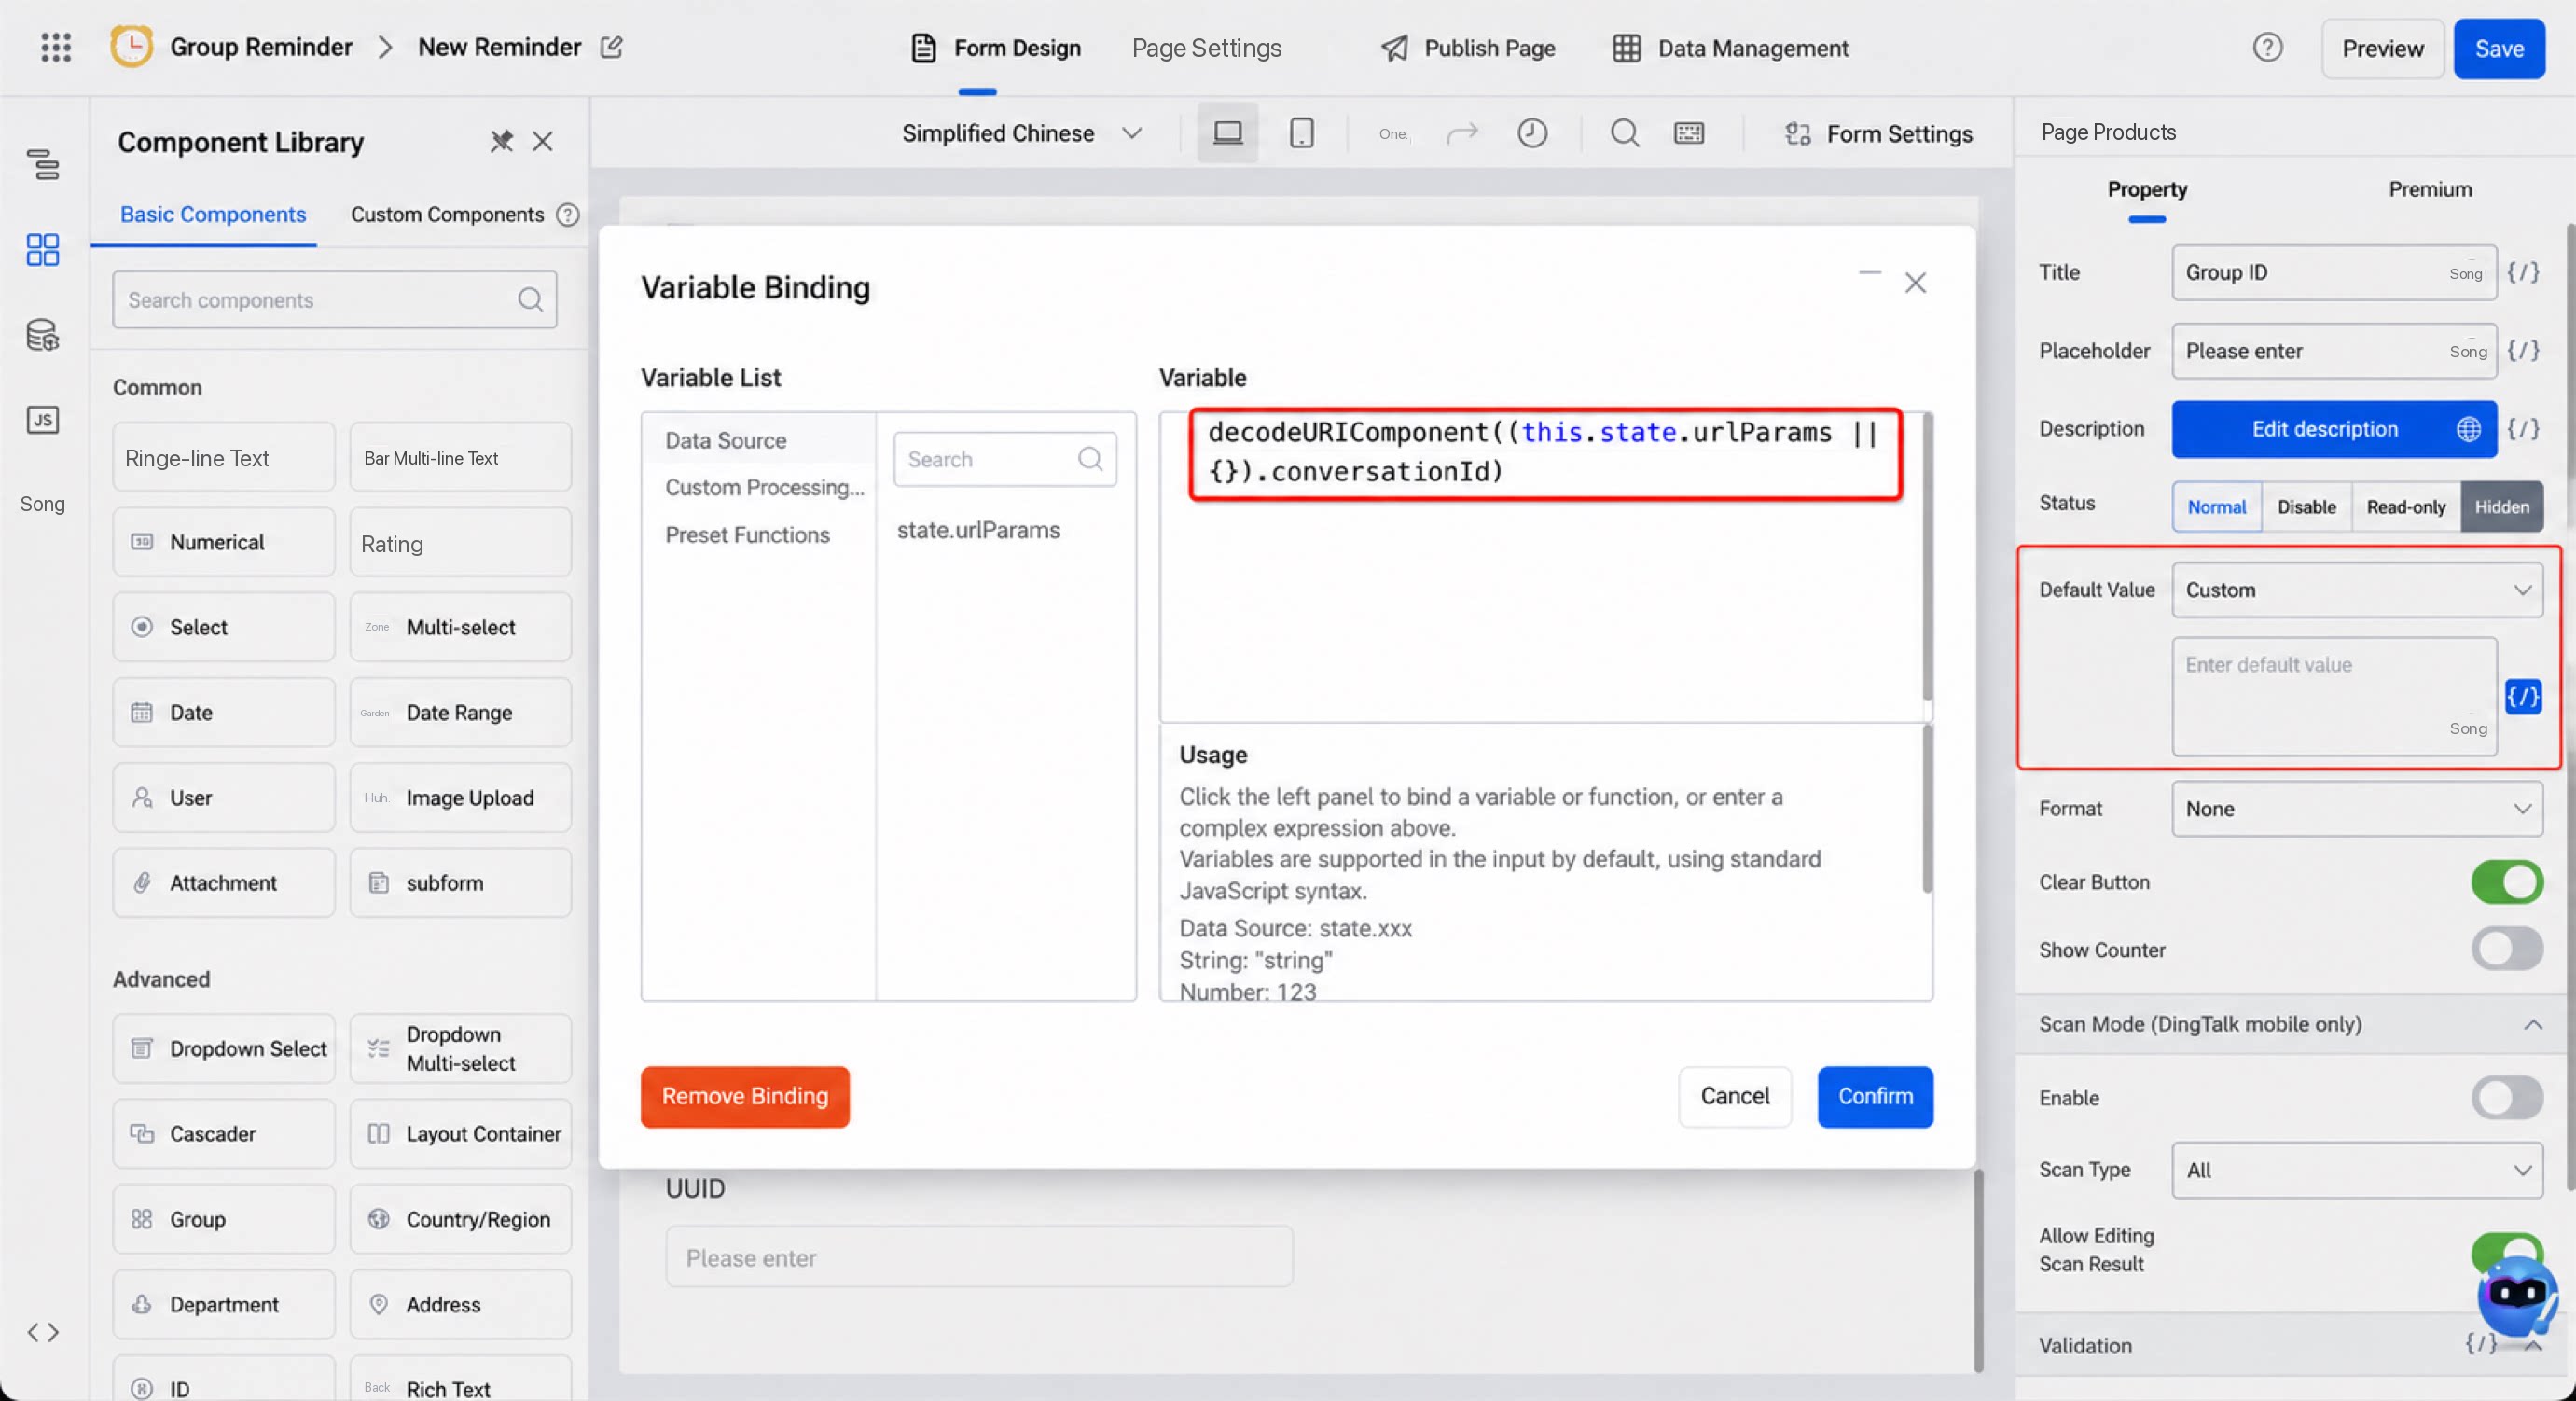Click the help question mark icon
This screenshot has height=1401, width=2576.
2267,47
